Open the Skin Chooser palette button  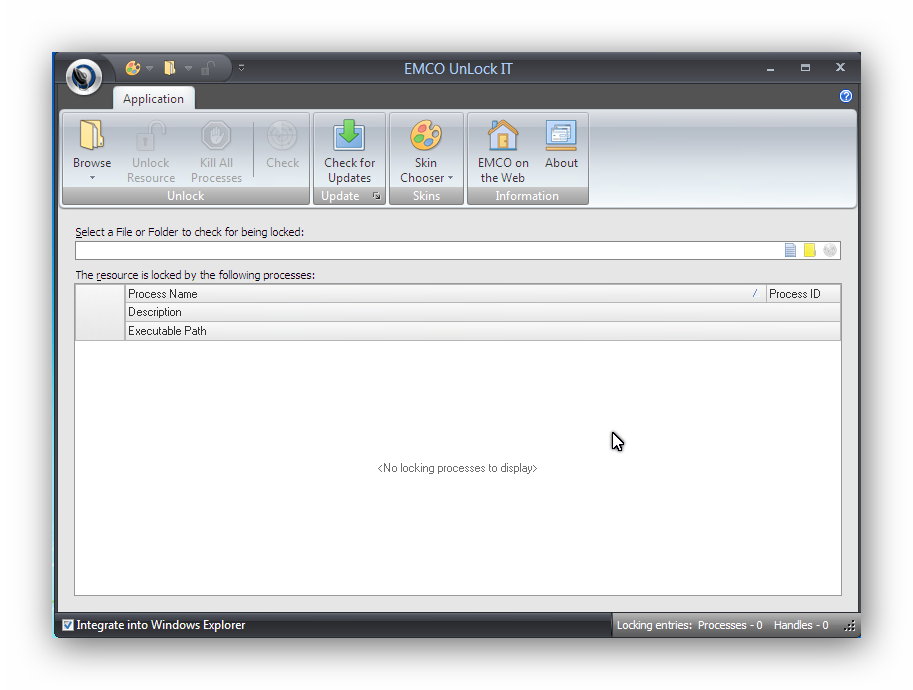click(x=426, y=152)
